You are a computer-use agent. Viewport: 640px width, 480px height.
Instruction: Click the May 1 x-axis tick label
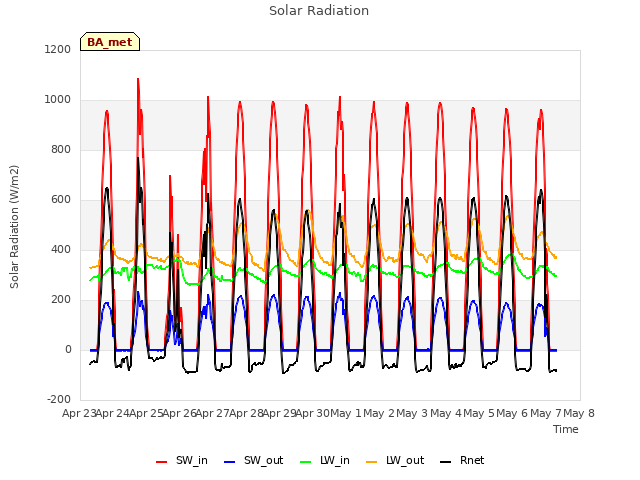coord(346,413)
